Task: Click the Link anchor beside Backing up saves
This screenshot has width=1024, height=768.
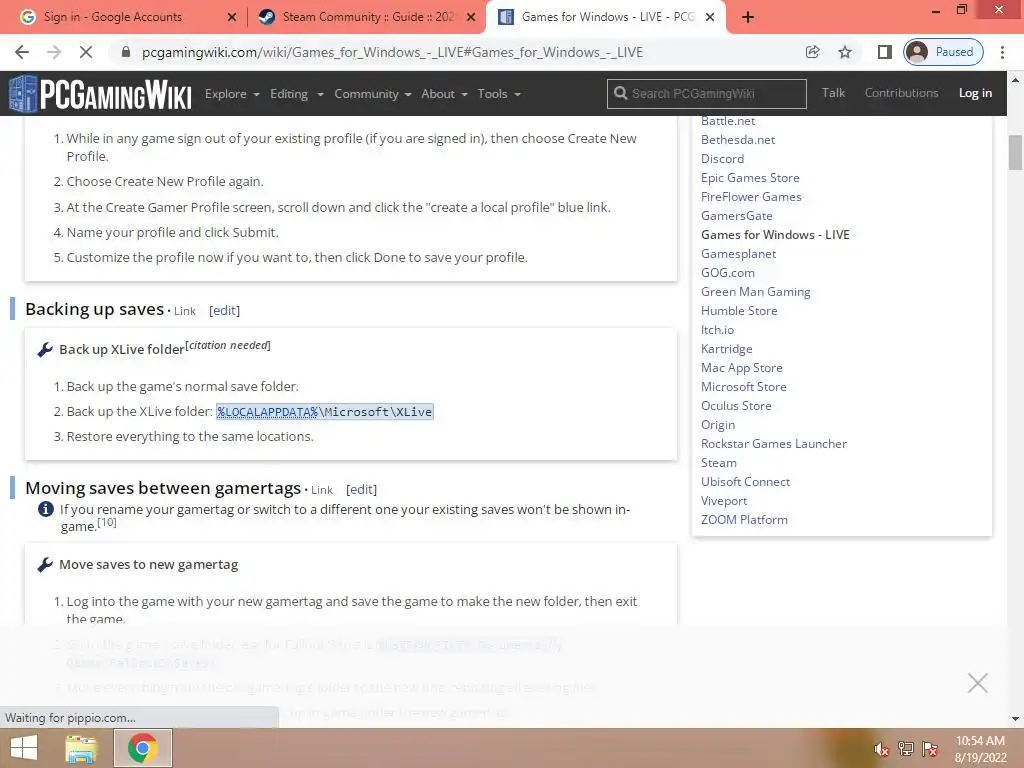Action: (185, 312)
